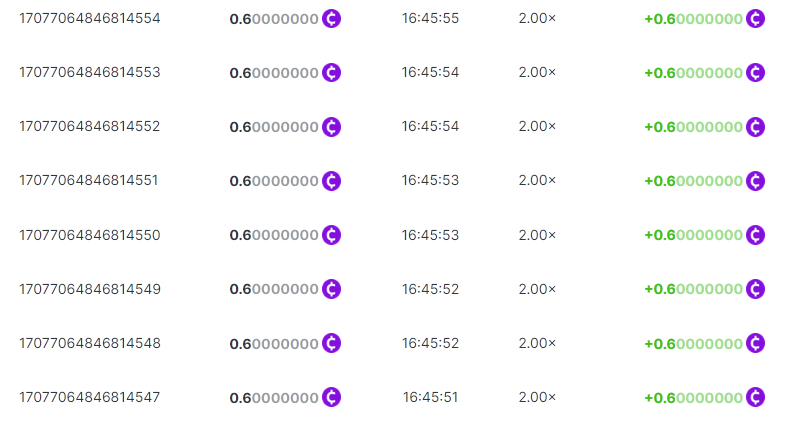Open bet ID 17077064846814549

click(x=90, y=289)
